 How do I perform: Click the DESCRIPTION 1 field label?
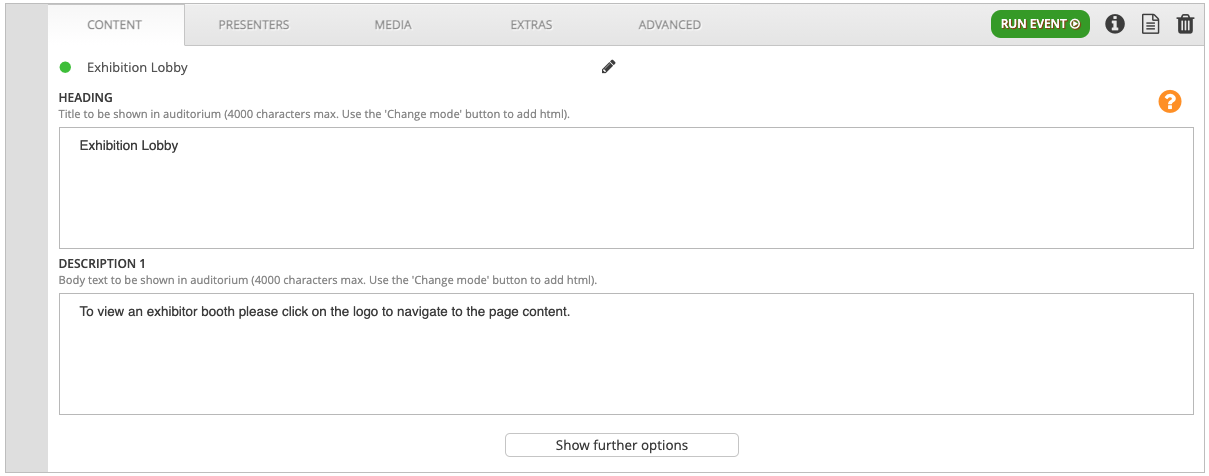[102, 263]
